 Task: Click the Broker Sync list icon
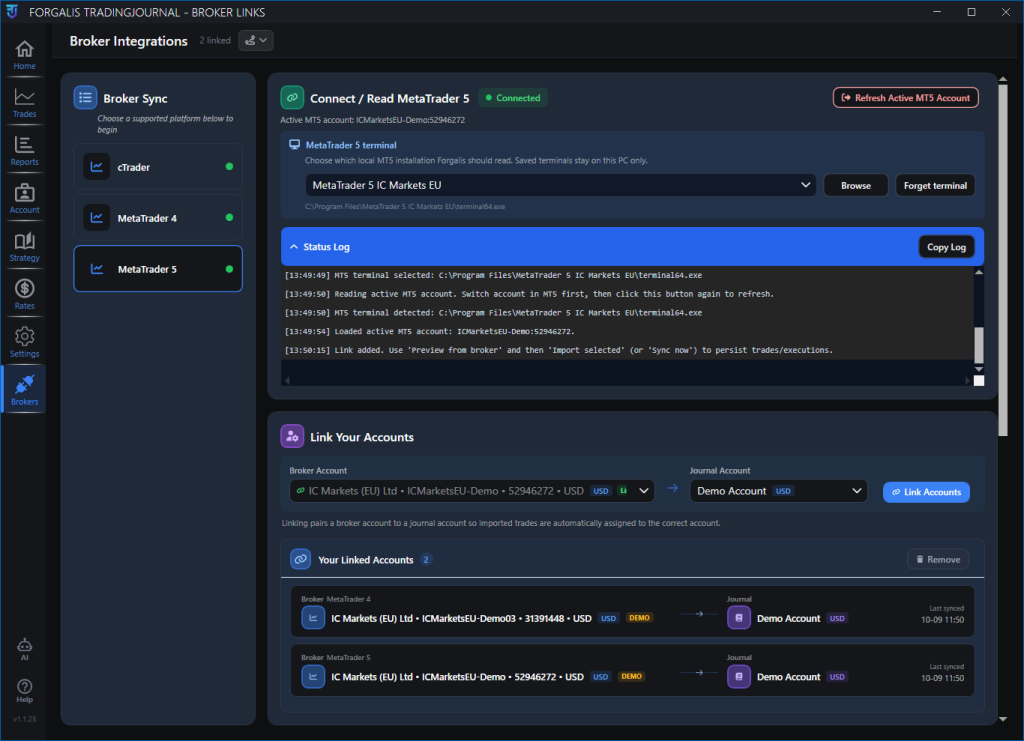pos(85,98)
